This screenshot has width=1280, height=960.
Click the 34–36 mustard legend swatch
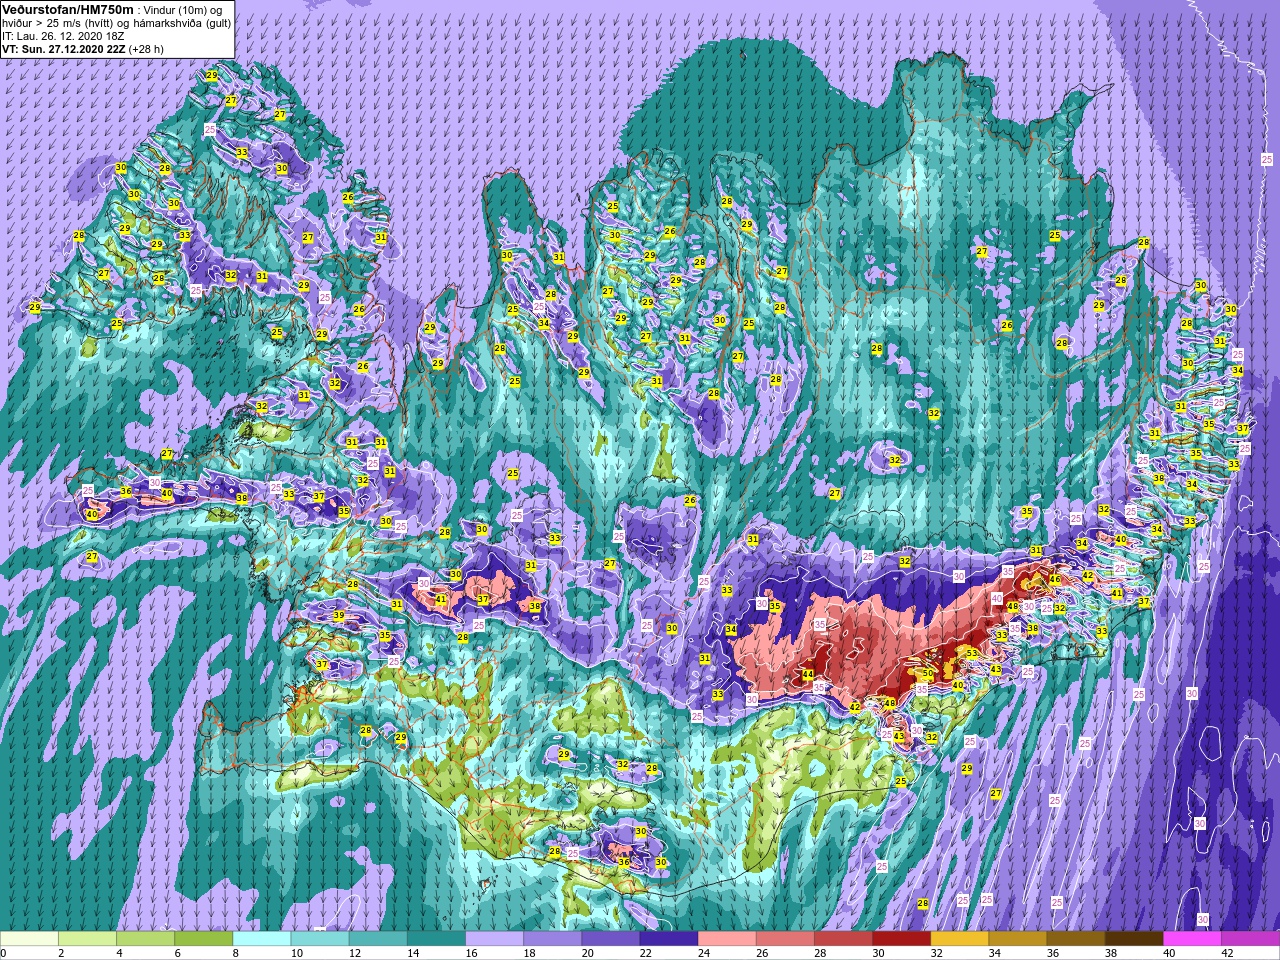point(1017,940)
